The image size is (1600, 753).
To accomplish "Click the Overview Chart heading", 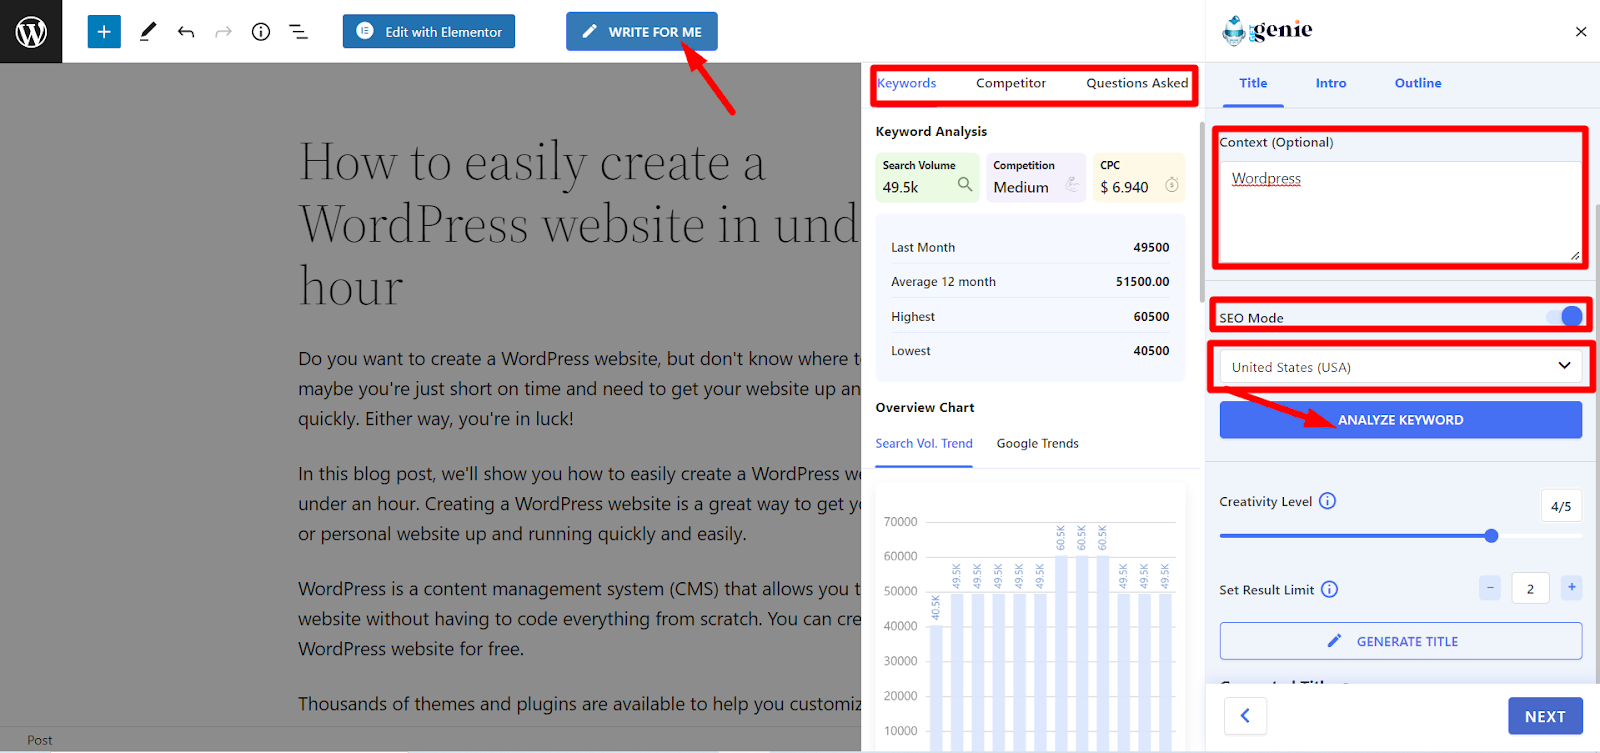I will click(x=925, y=407).
